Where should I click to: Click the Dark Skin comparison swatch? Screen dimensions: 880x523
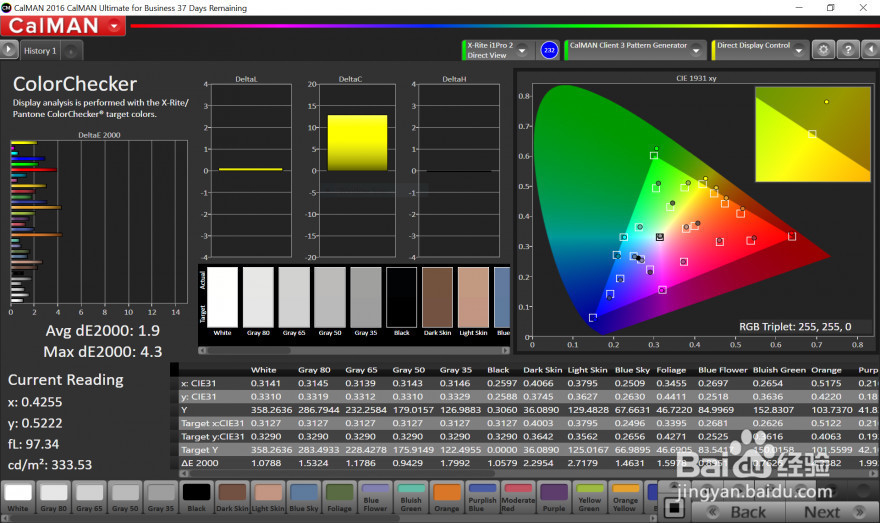pos(437,297)
